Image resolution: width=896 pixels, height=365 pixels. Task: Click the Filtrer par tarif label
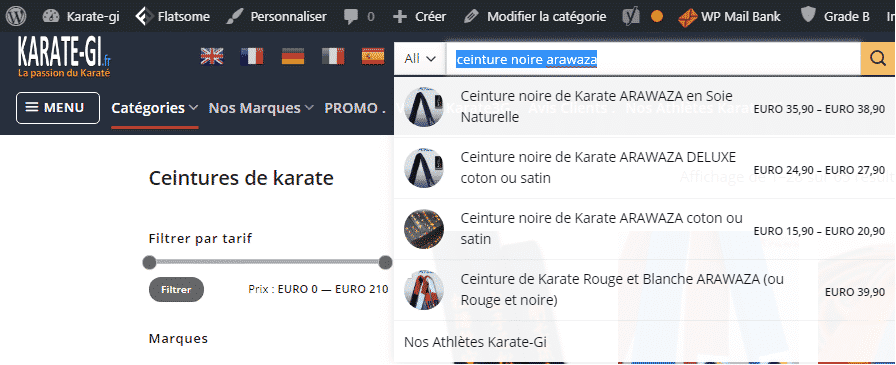tap(200, 238)
